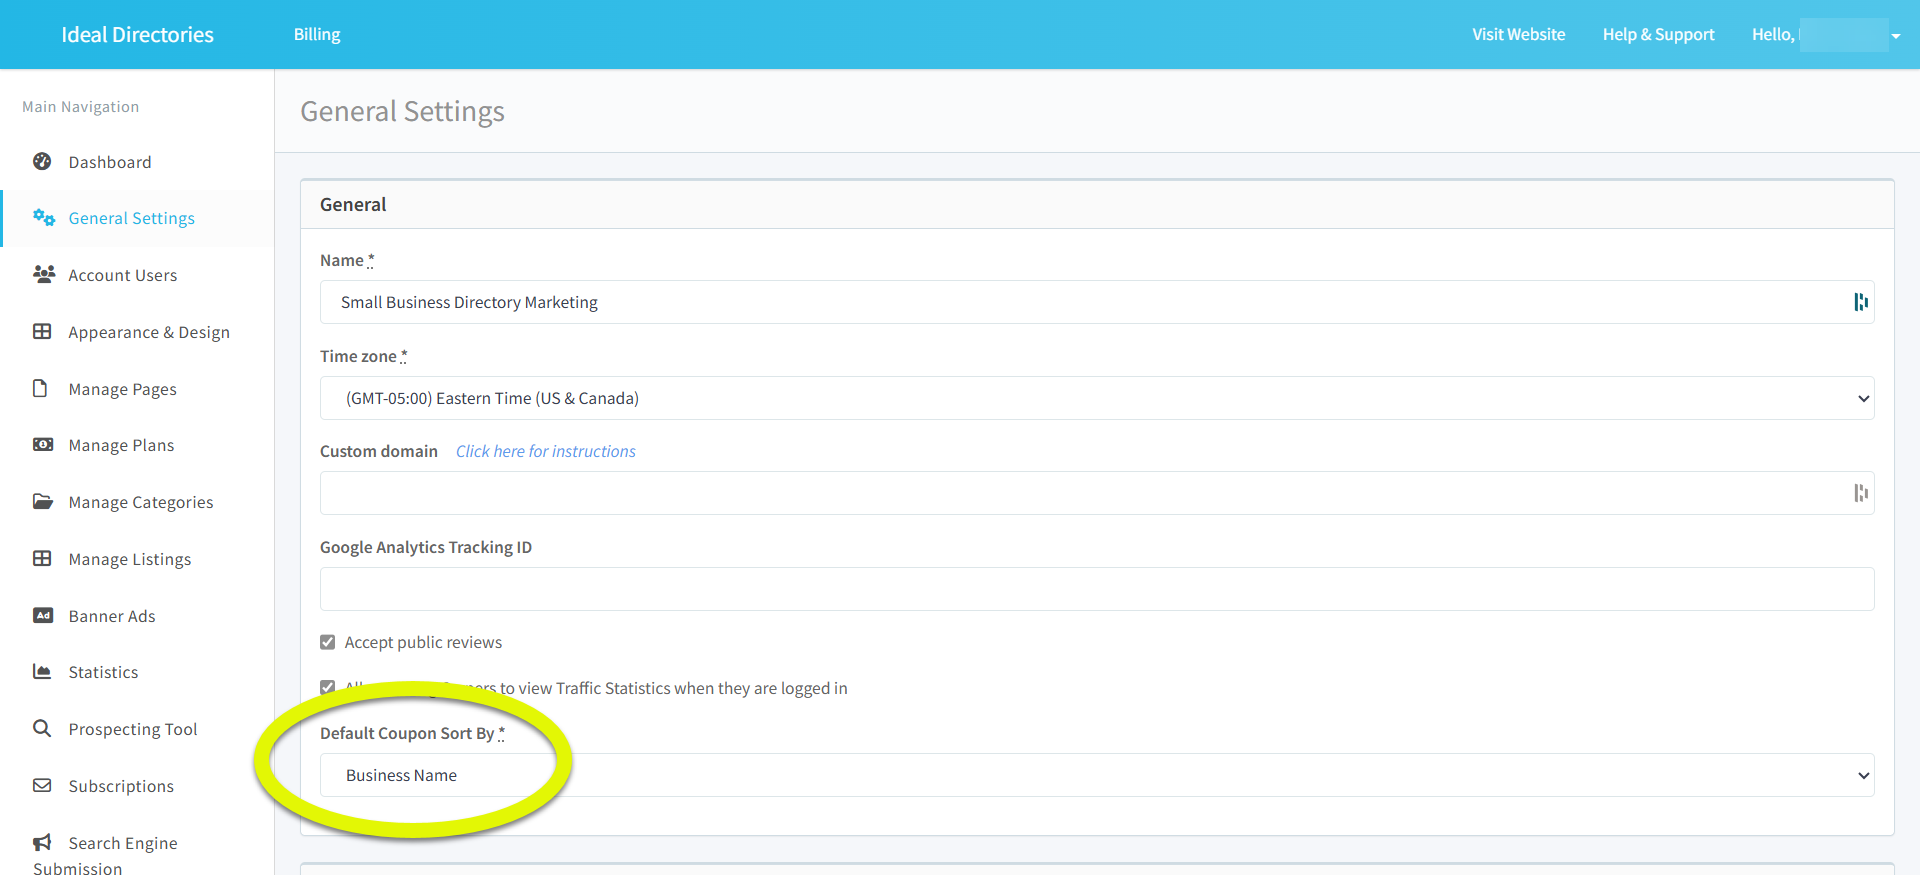Click the Account Users people icon
1920x875 pixels.
click(43, 274)
